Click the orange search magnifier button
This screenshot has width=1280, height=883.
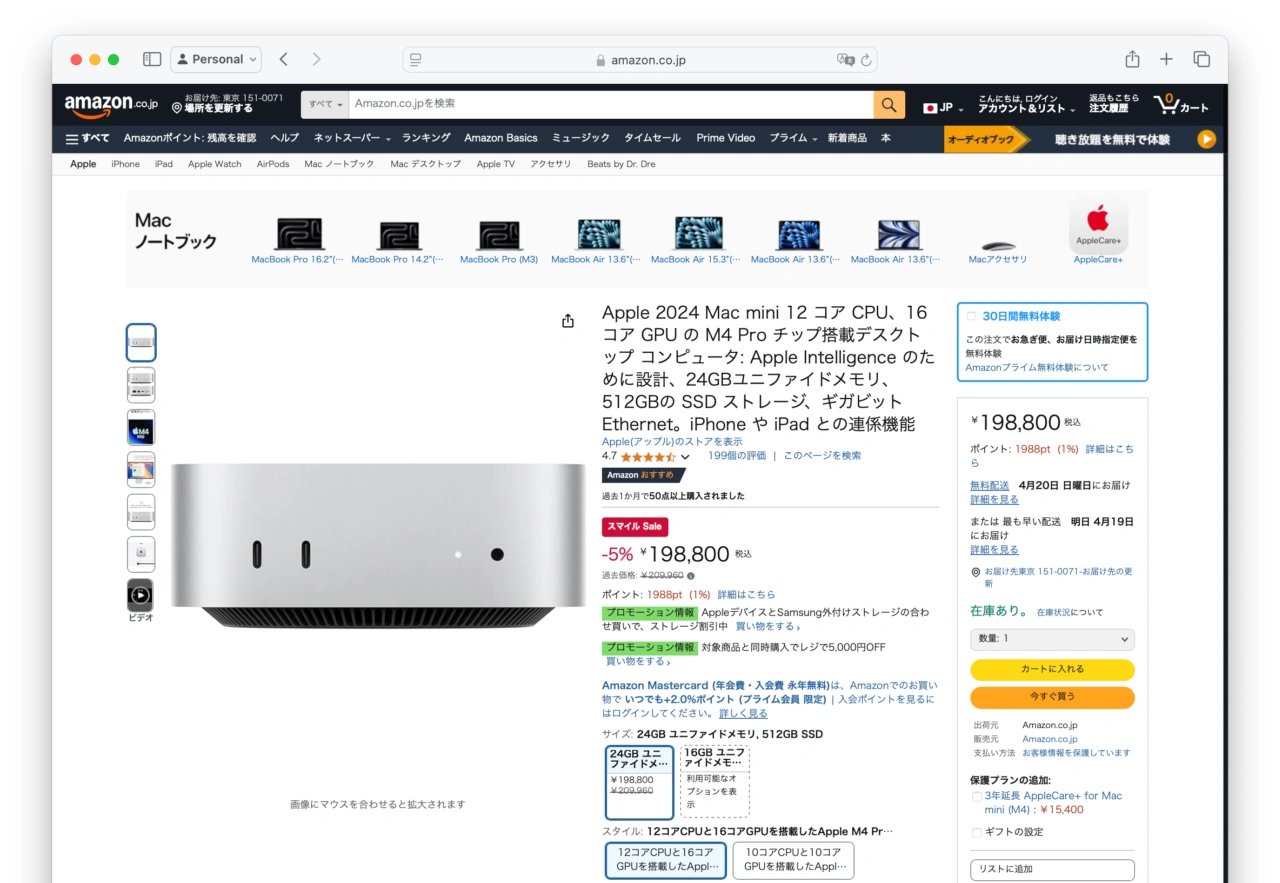(889, 104)
